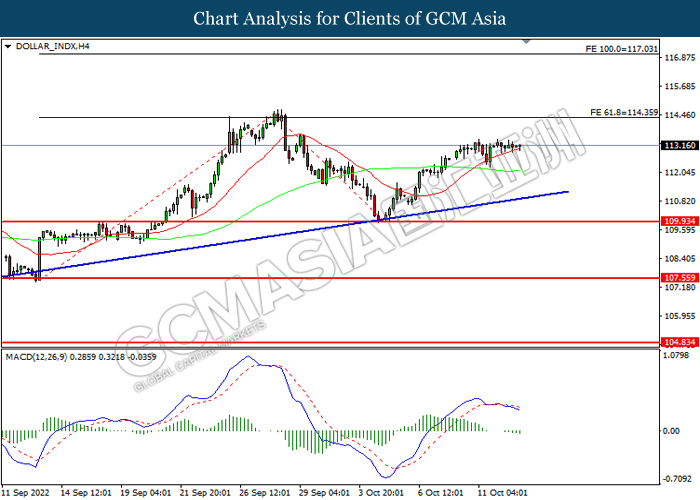Select the 14 Sep 12:01 time label
Image resolution: width=700 pixels, height=500 pixels.
86,493
